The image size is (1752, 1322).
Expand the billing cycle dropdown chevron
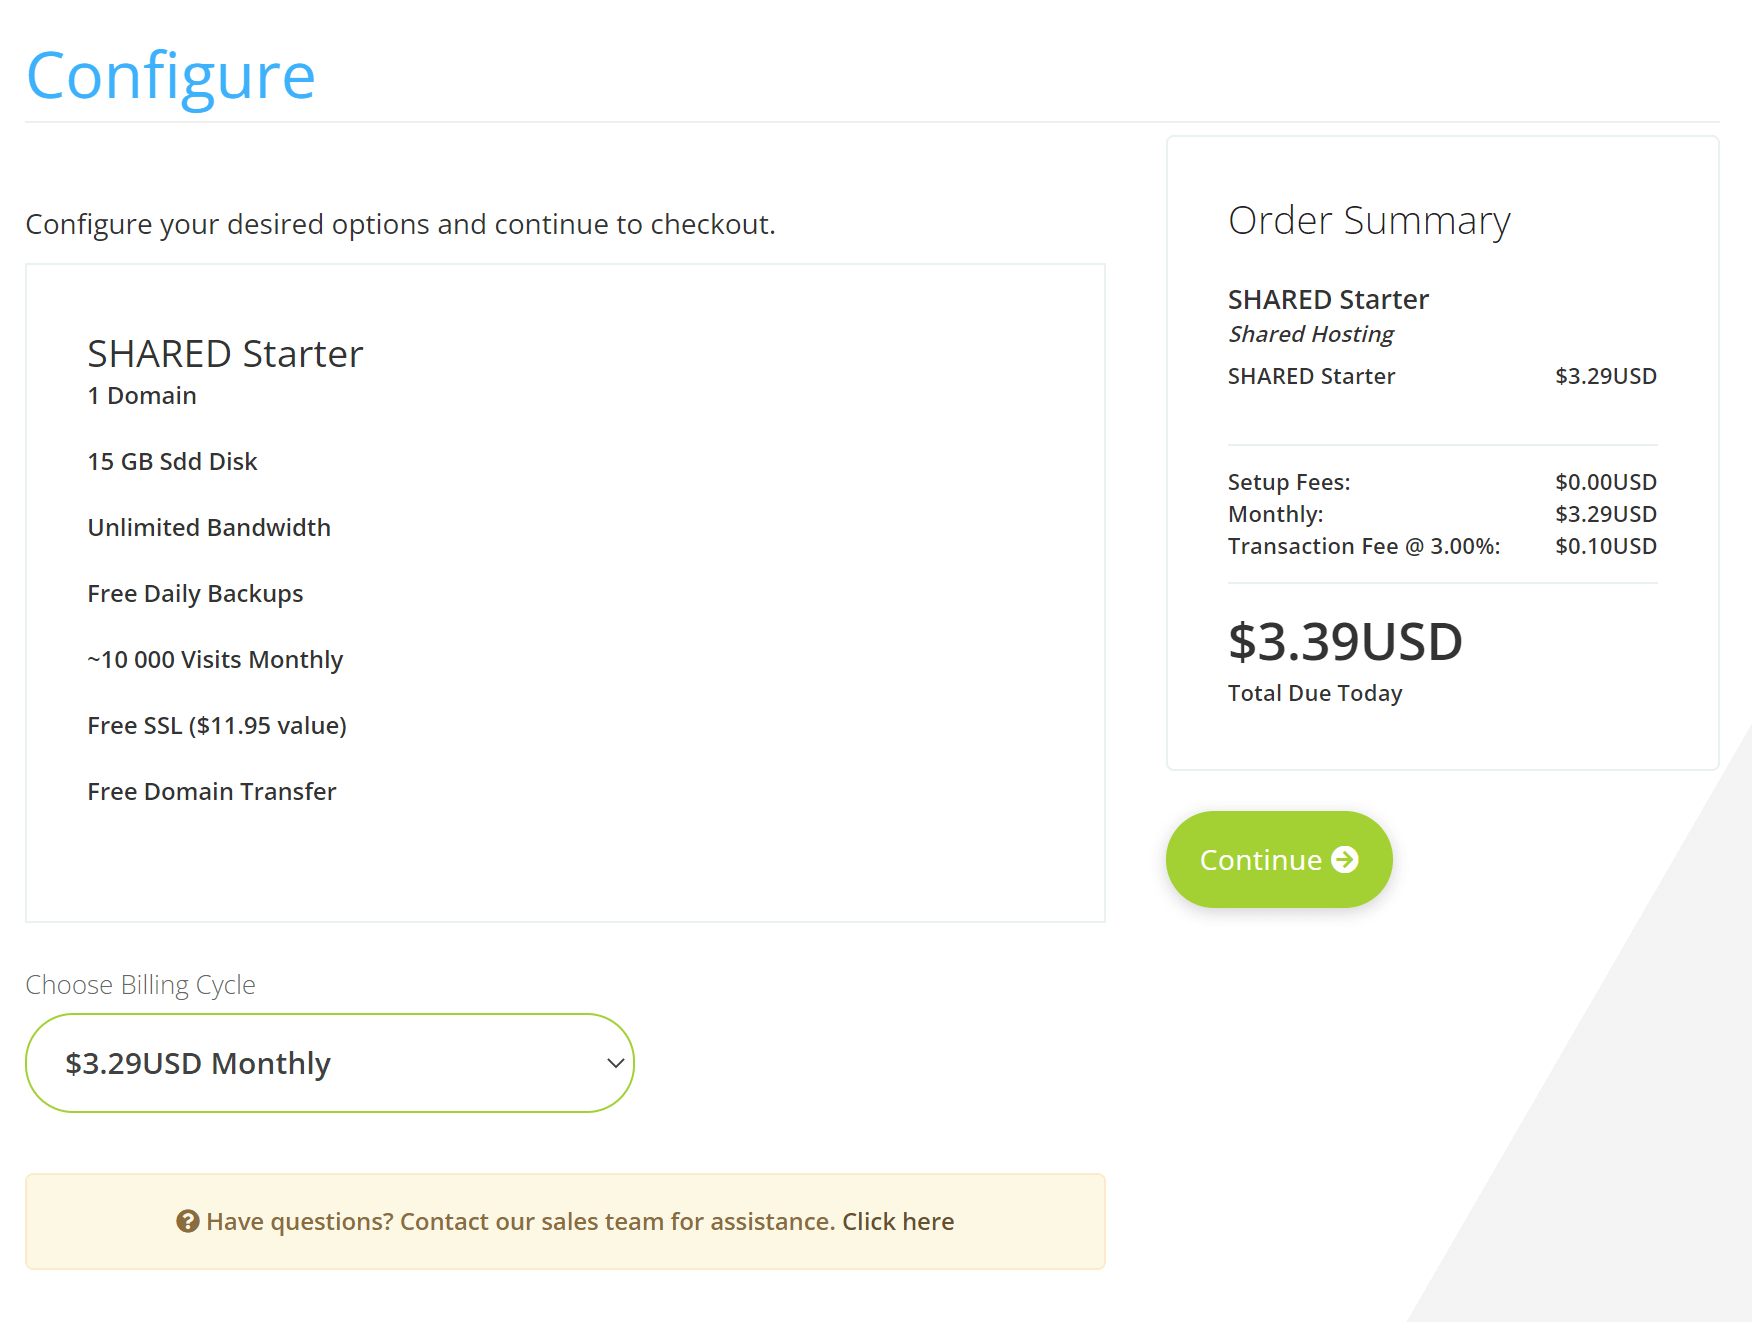615,1063
